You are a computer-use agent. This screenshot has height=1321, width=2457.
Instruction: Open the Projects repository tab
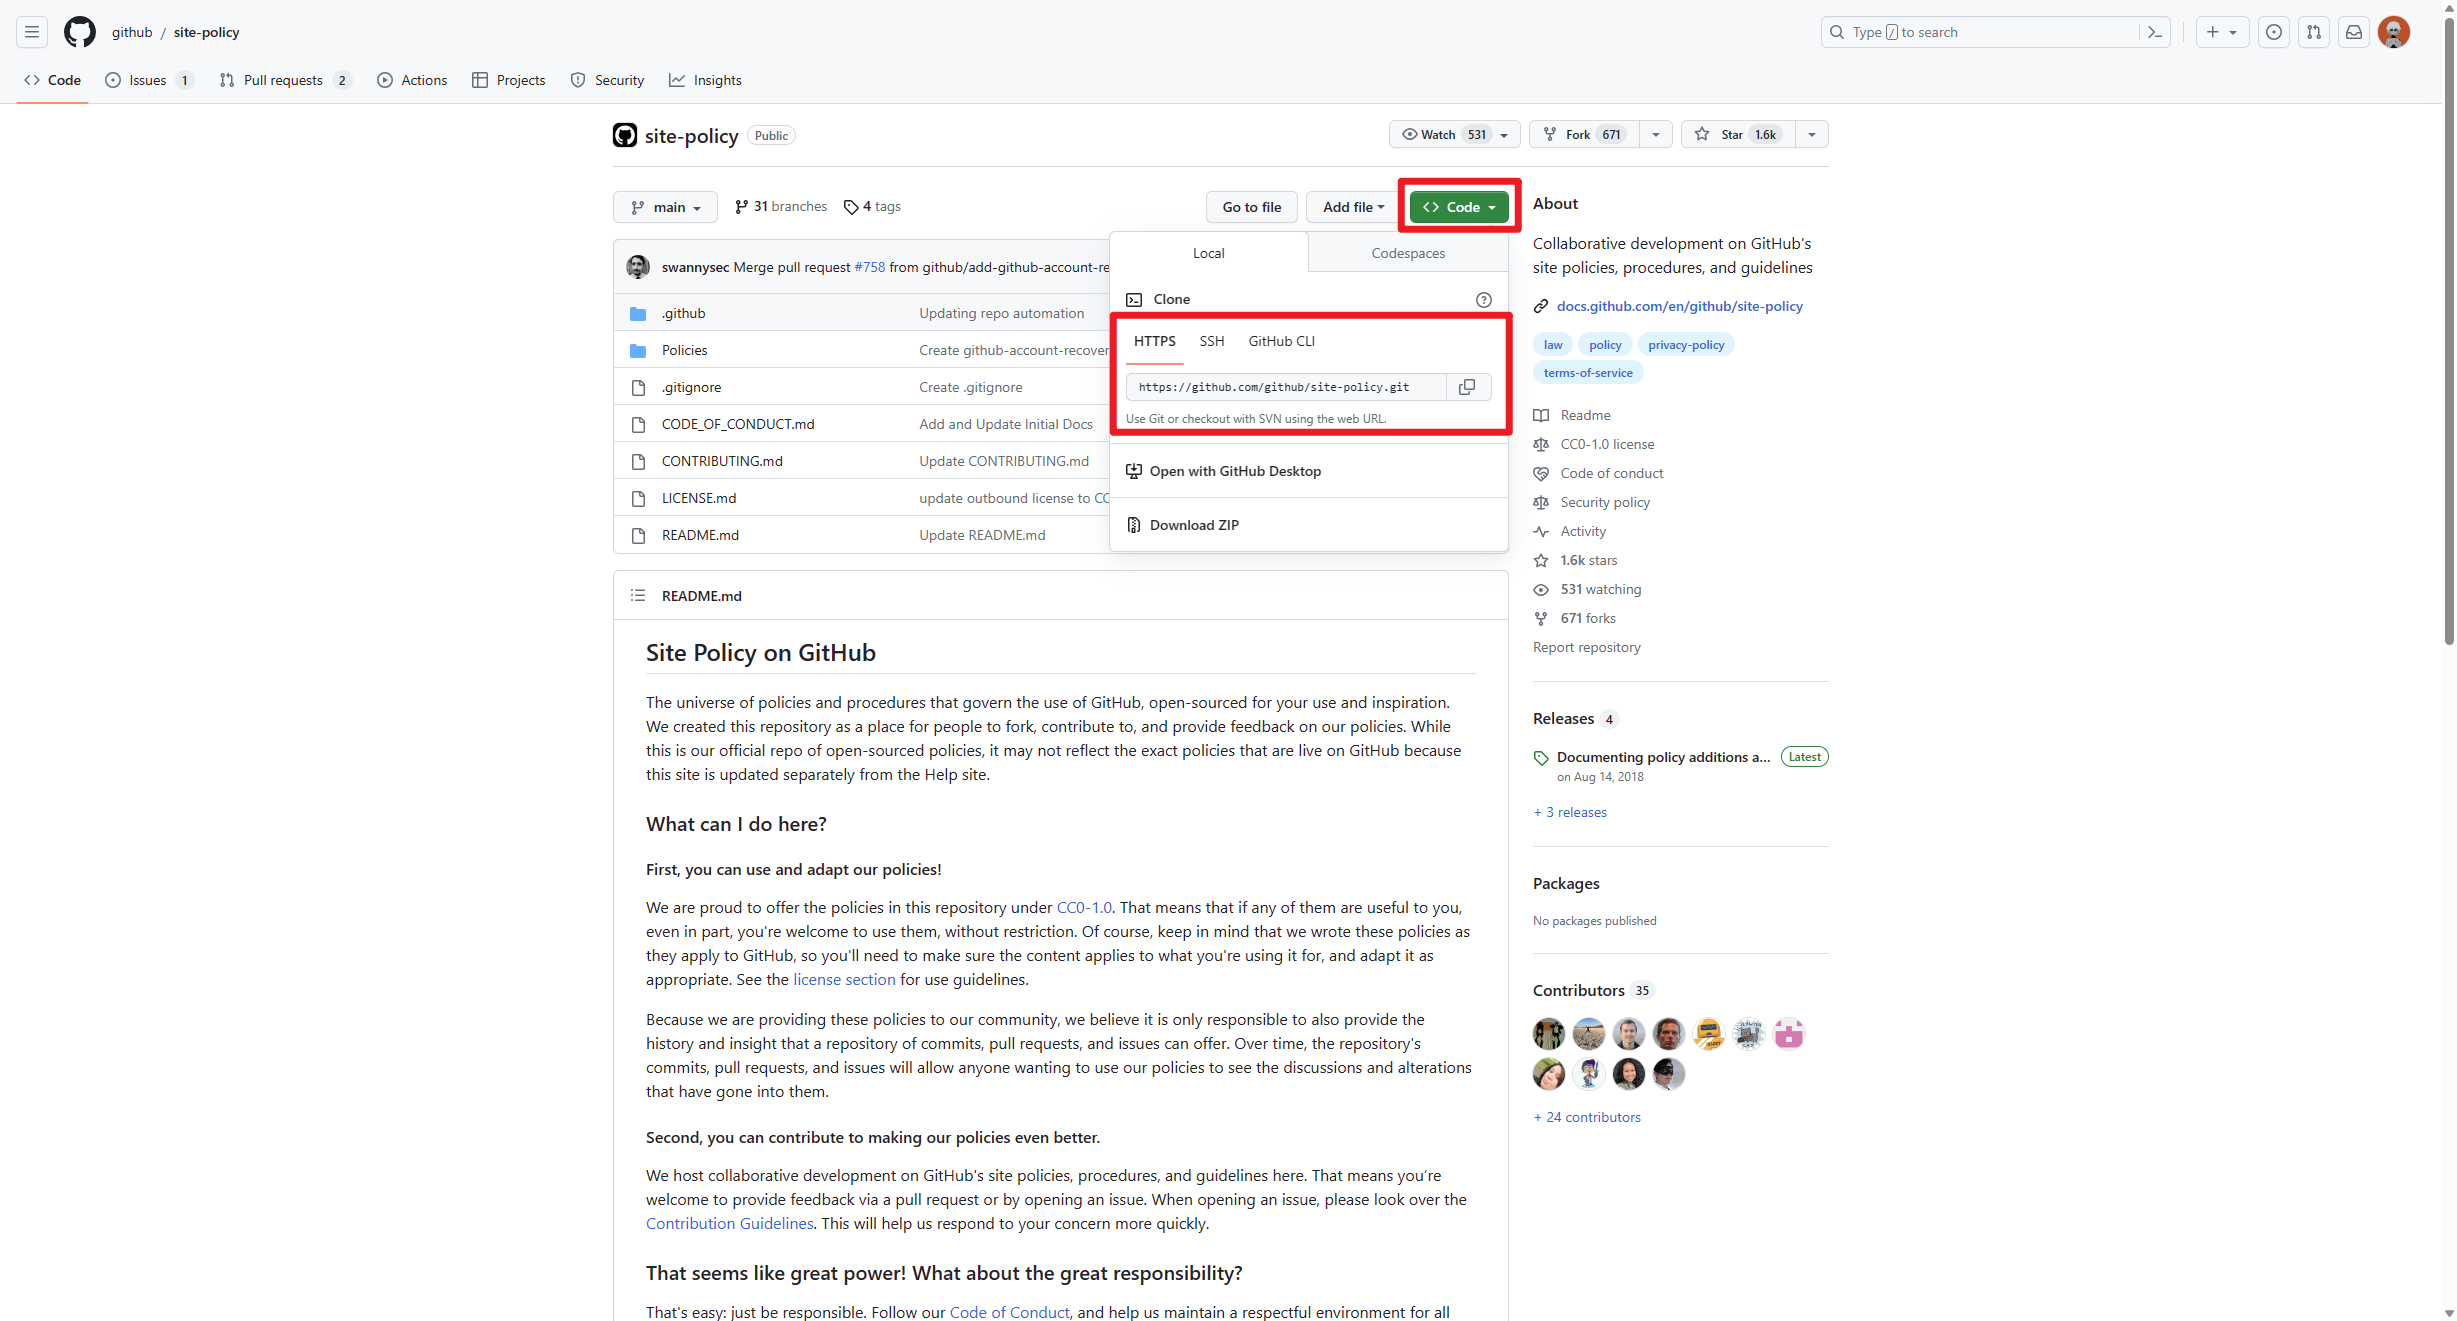[509, 80]
